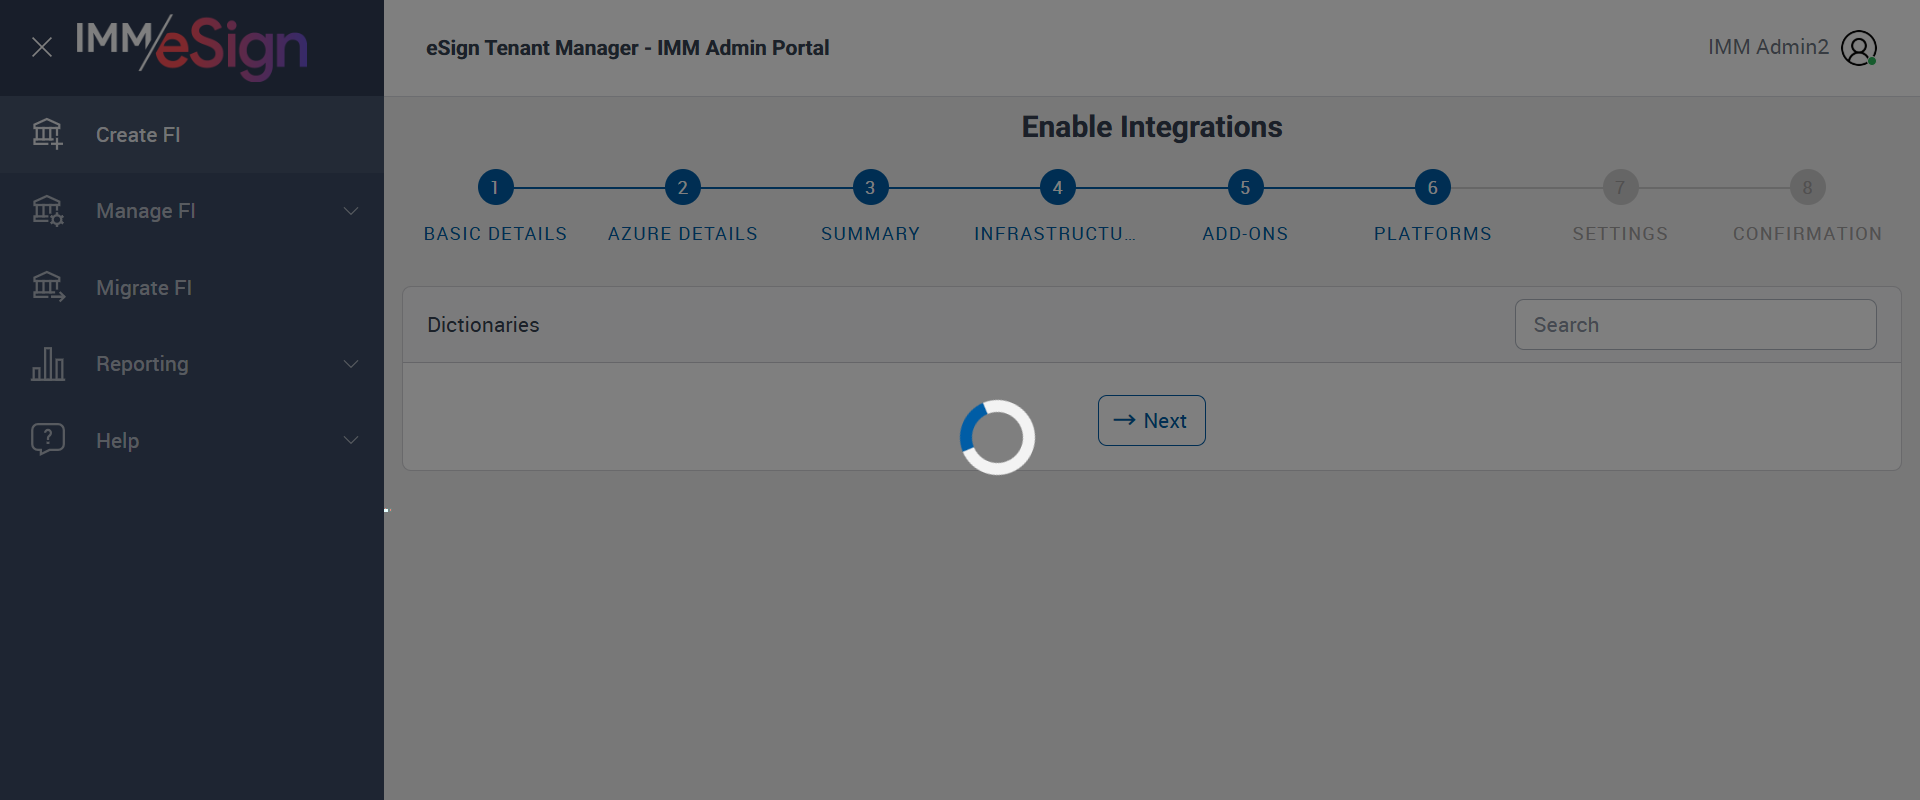Close the sidebar with the X icon
The width and height of the screenshot is (1920, 800).
click(42, 47)
